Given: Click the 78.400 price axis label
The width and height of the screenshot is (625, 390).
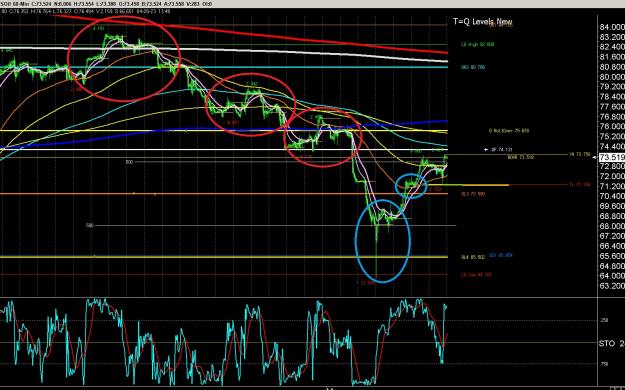Looking at the screenshot, I should pyautogui.click(x=612, y=97).
